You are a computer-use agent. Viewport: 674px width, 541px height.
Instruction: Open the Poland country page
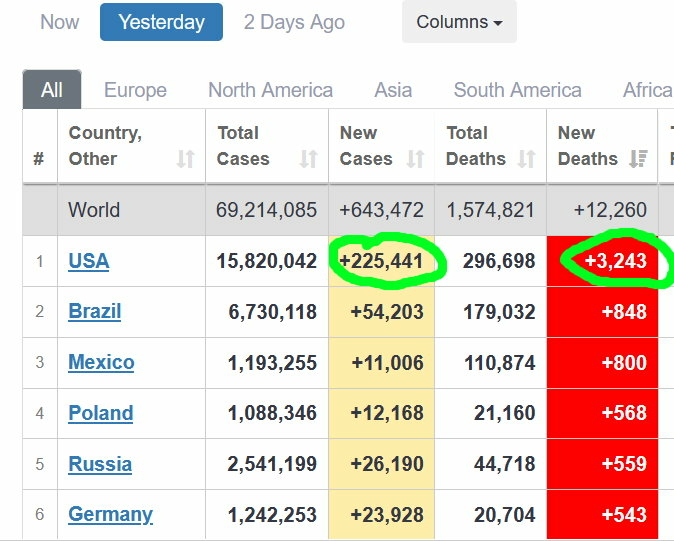(101, 413)
